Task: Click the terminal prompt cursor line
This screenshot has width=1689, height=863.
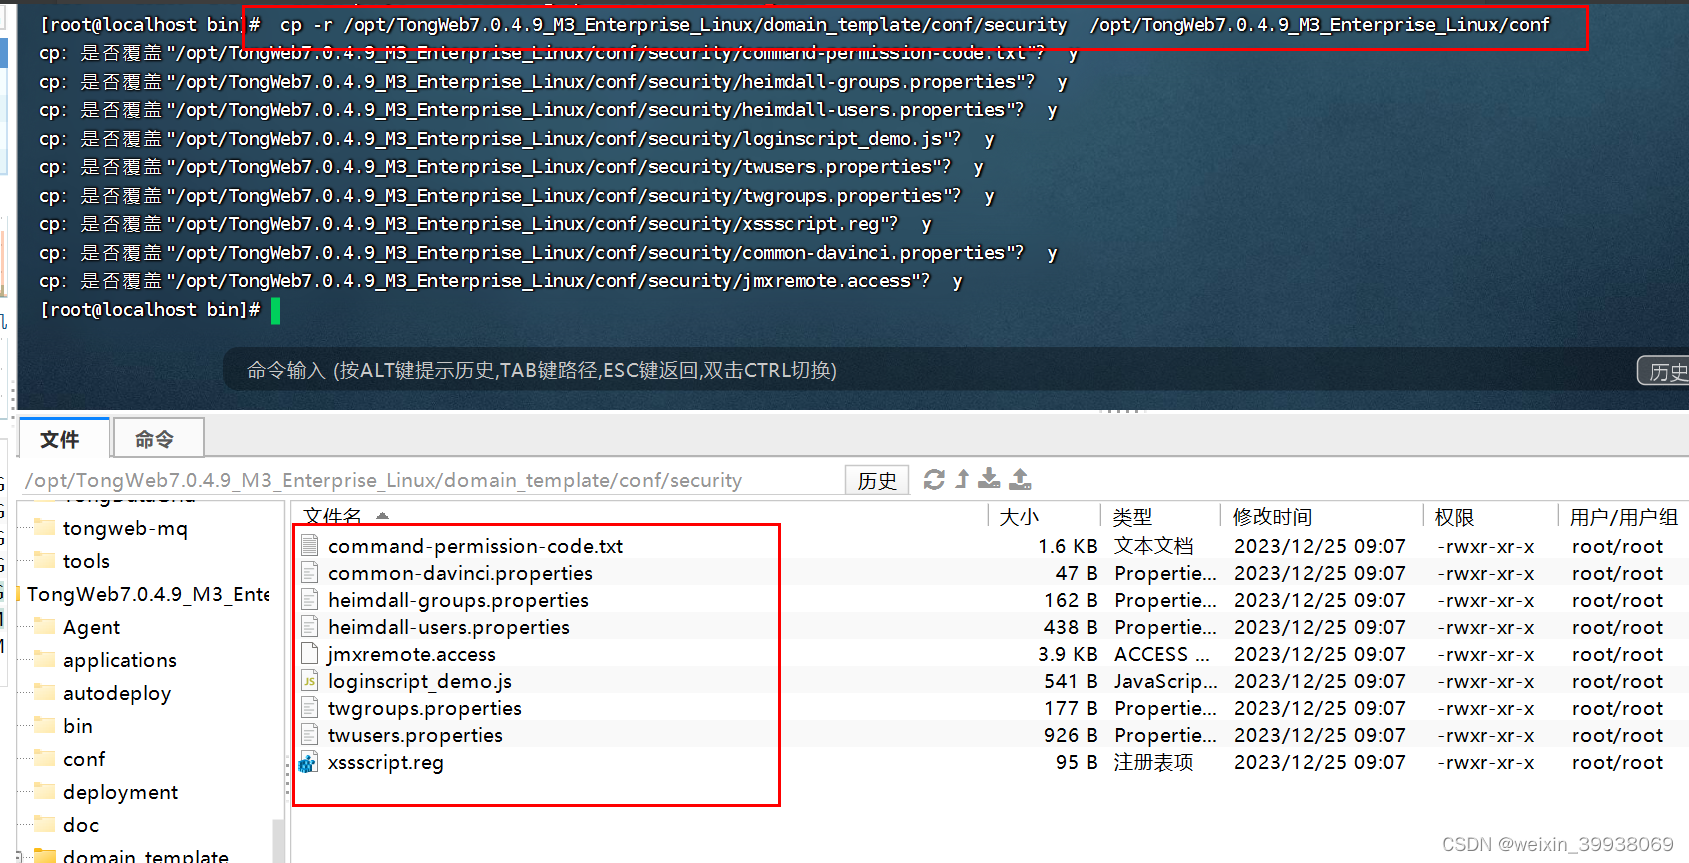Action: point(160,310)
